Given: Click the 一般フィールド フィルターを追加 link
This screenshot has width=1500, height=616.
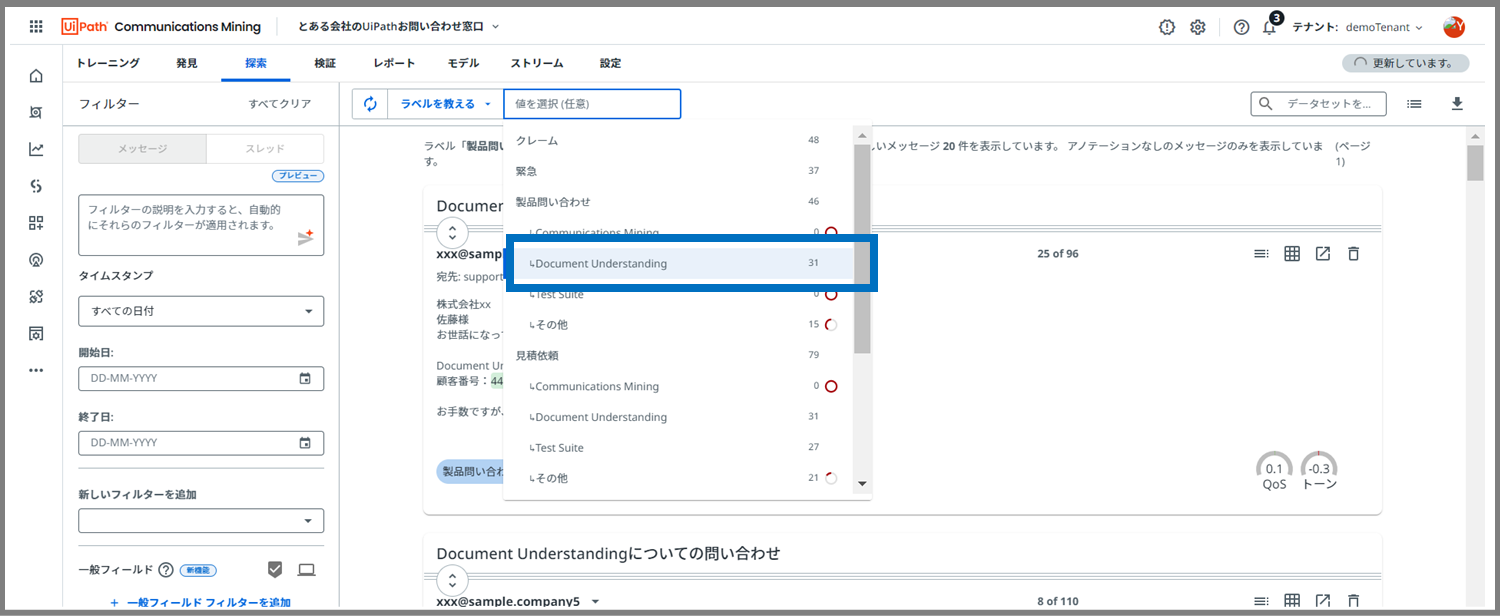Looking at the screenshot, I should pyautogui.click(x=200, y=603).
